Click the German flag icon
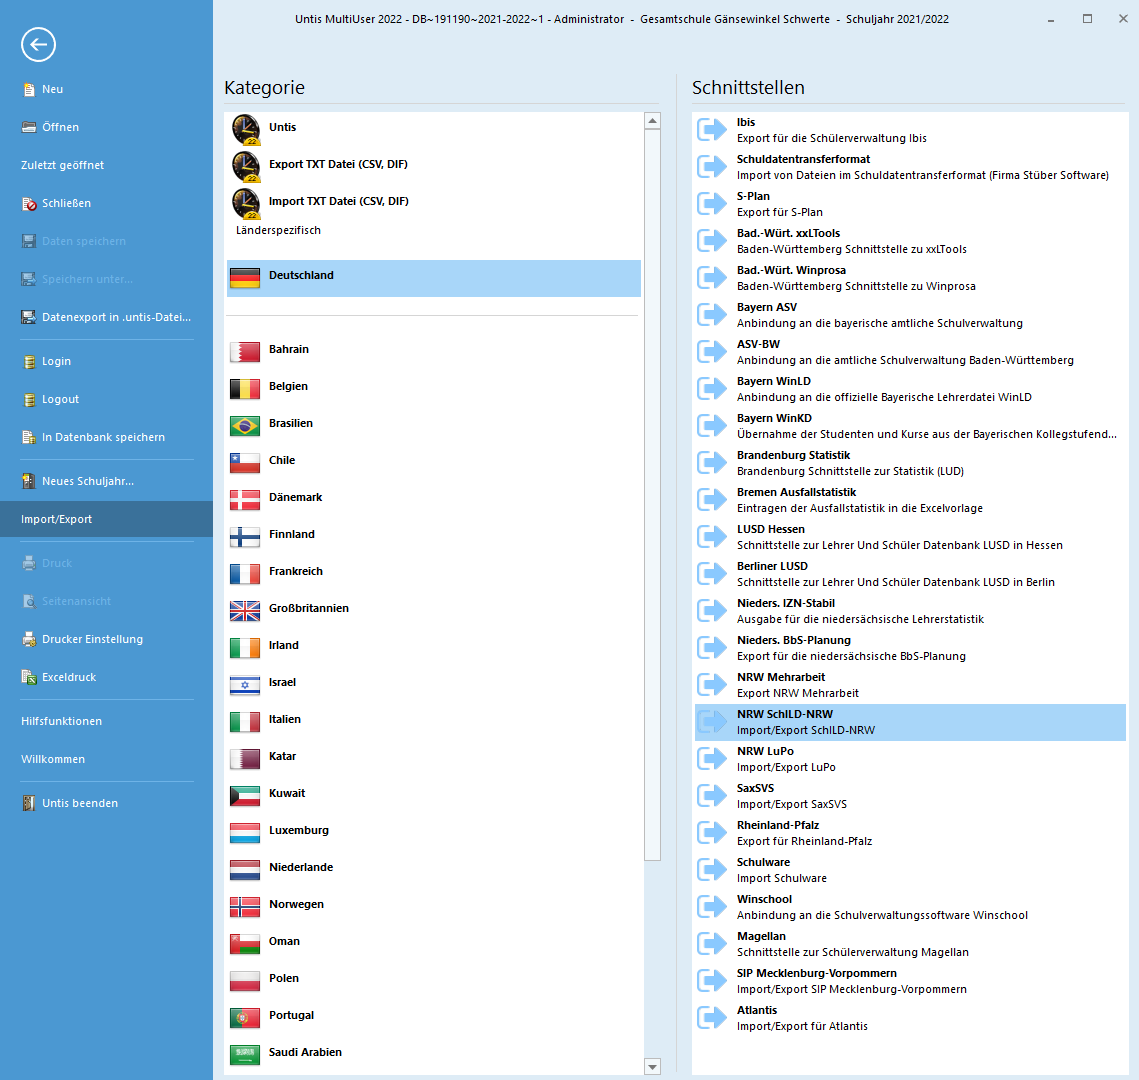This screenshot has width=1139, height=1080. pyautogui.click(x=245, y=277)
